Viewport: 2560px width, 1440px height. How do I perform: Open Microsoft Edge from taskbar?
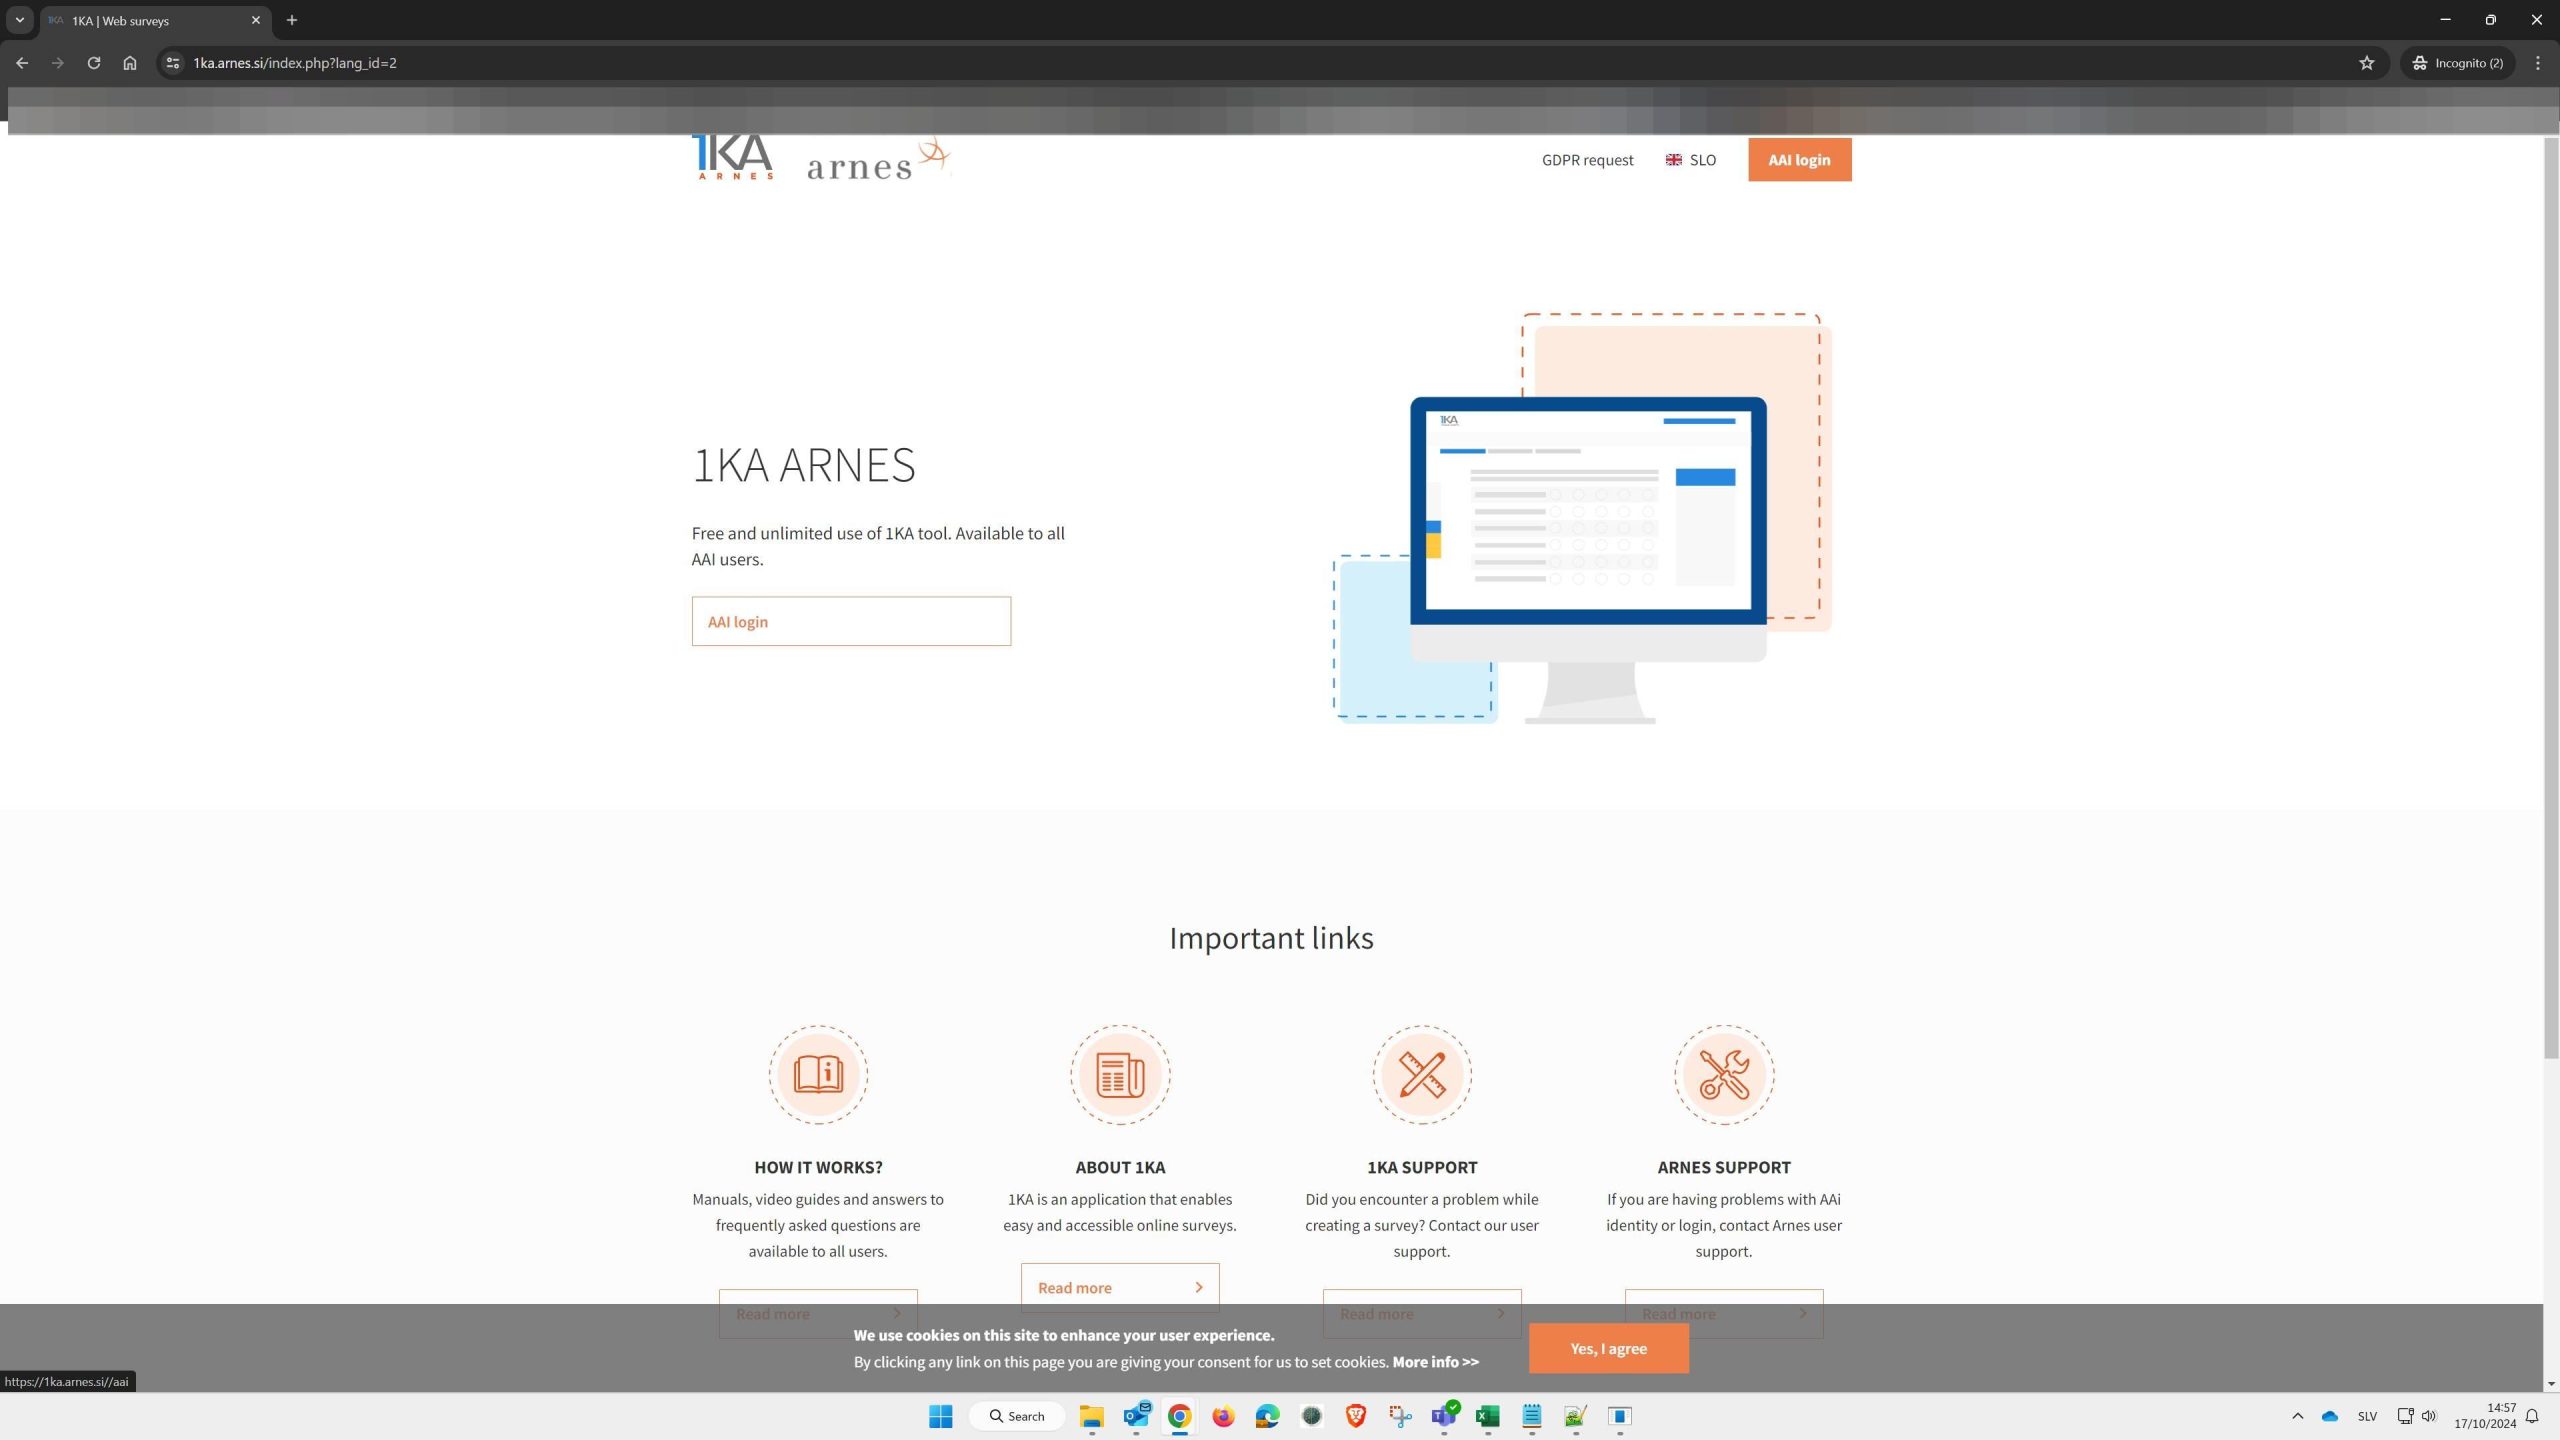pos(1267,1416)
